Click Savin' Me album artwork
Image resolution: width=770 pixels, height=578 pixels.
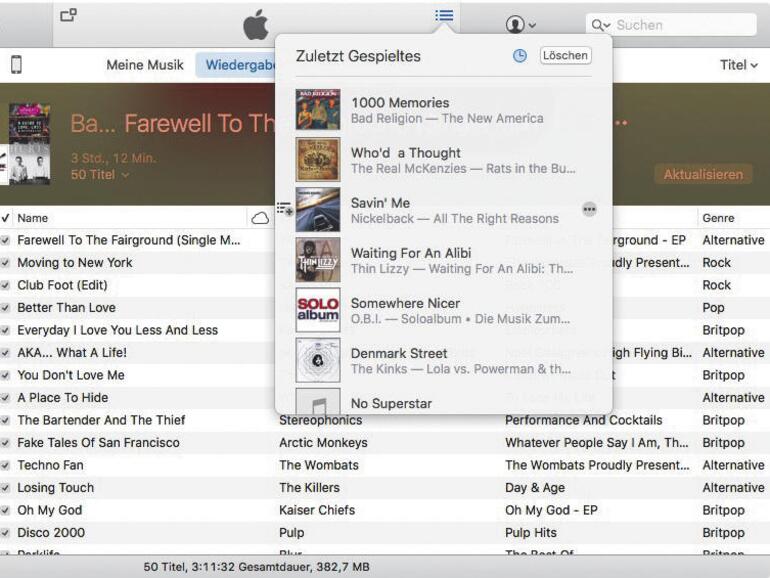pyautogui.click(x=318, y=210)
